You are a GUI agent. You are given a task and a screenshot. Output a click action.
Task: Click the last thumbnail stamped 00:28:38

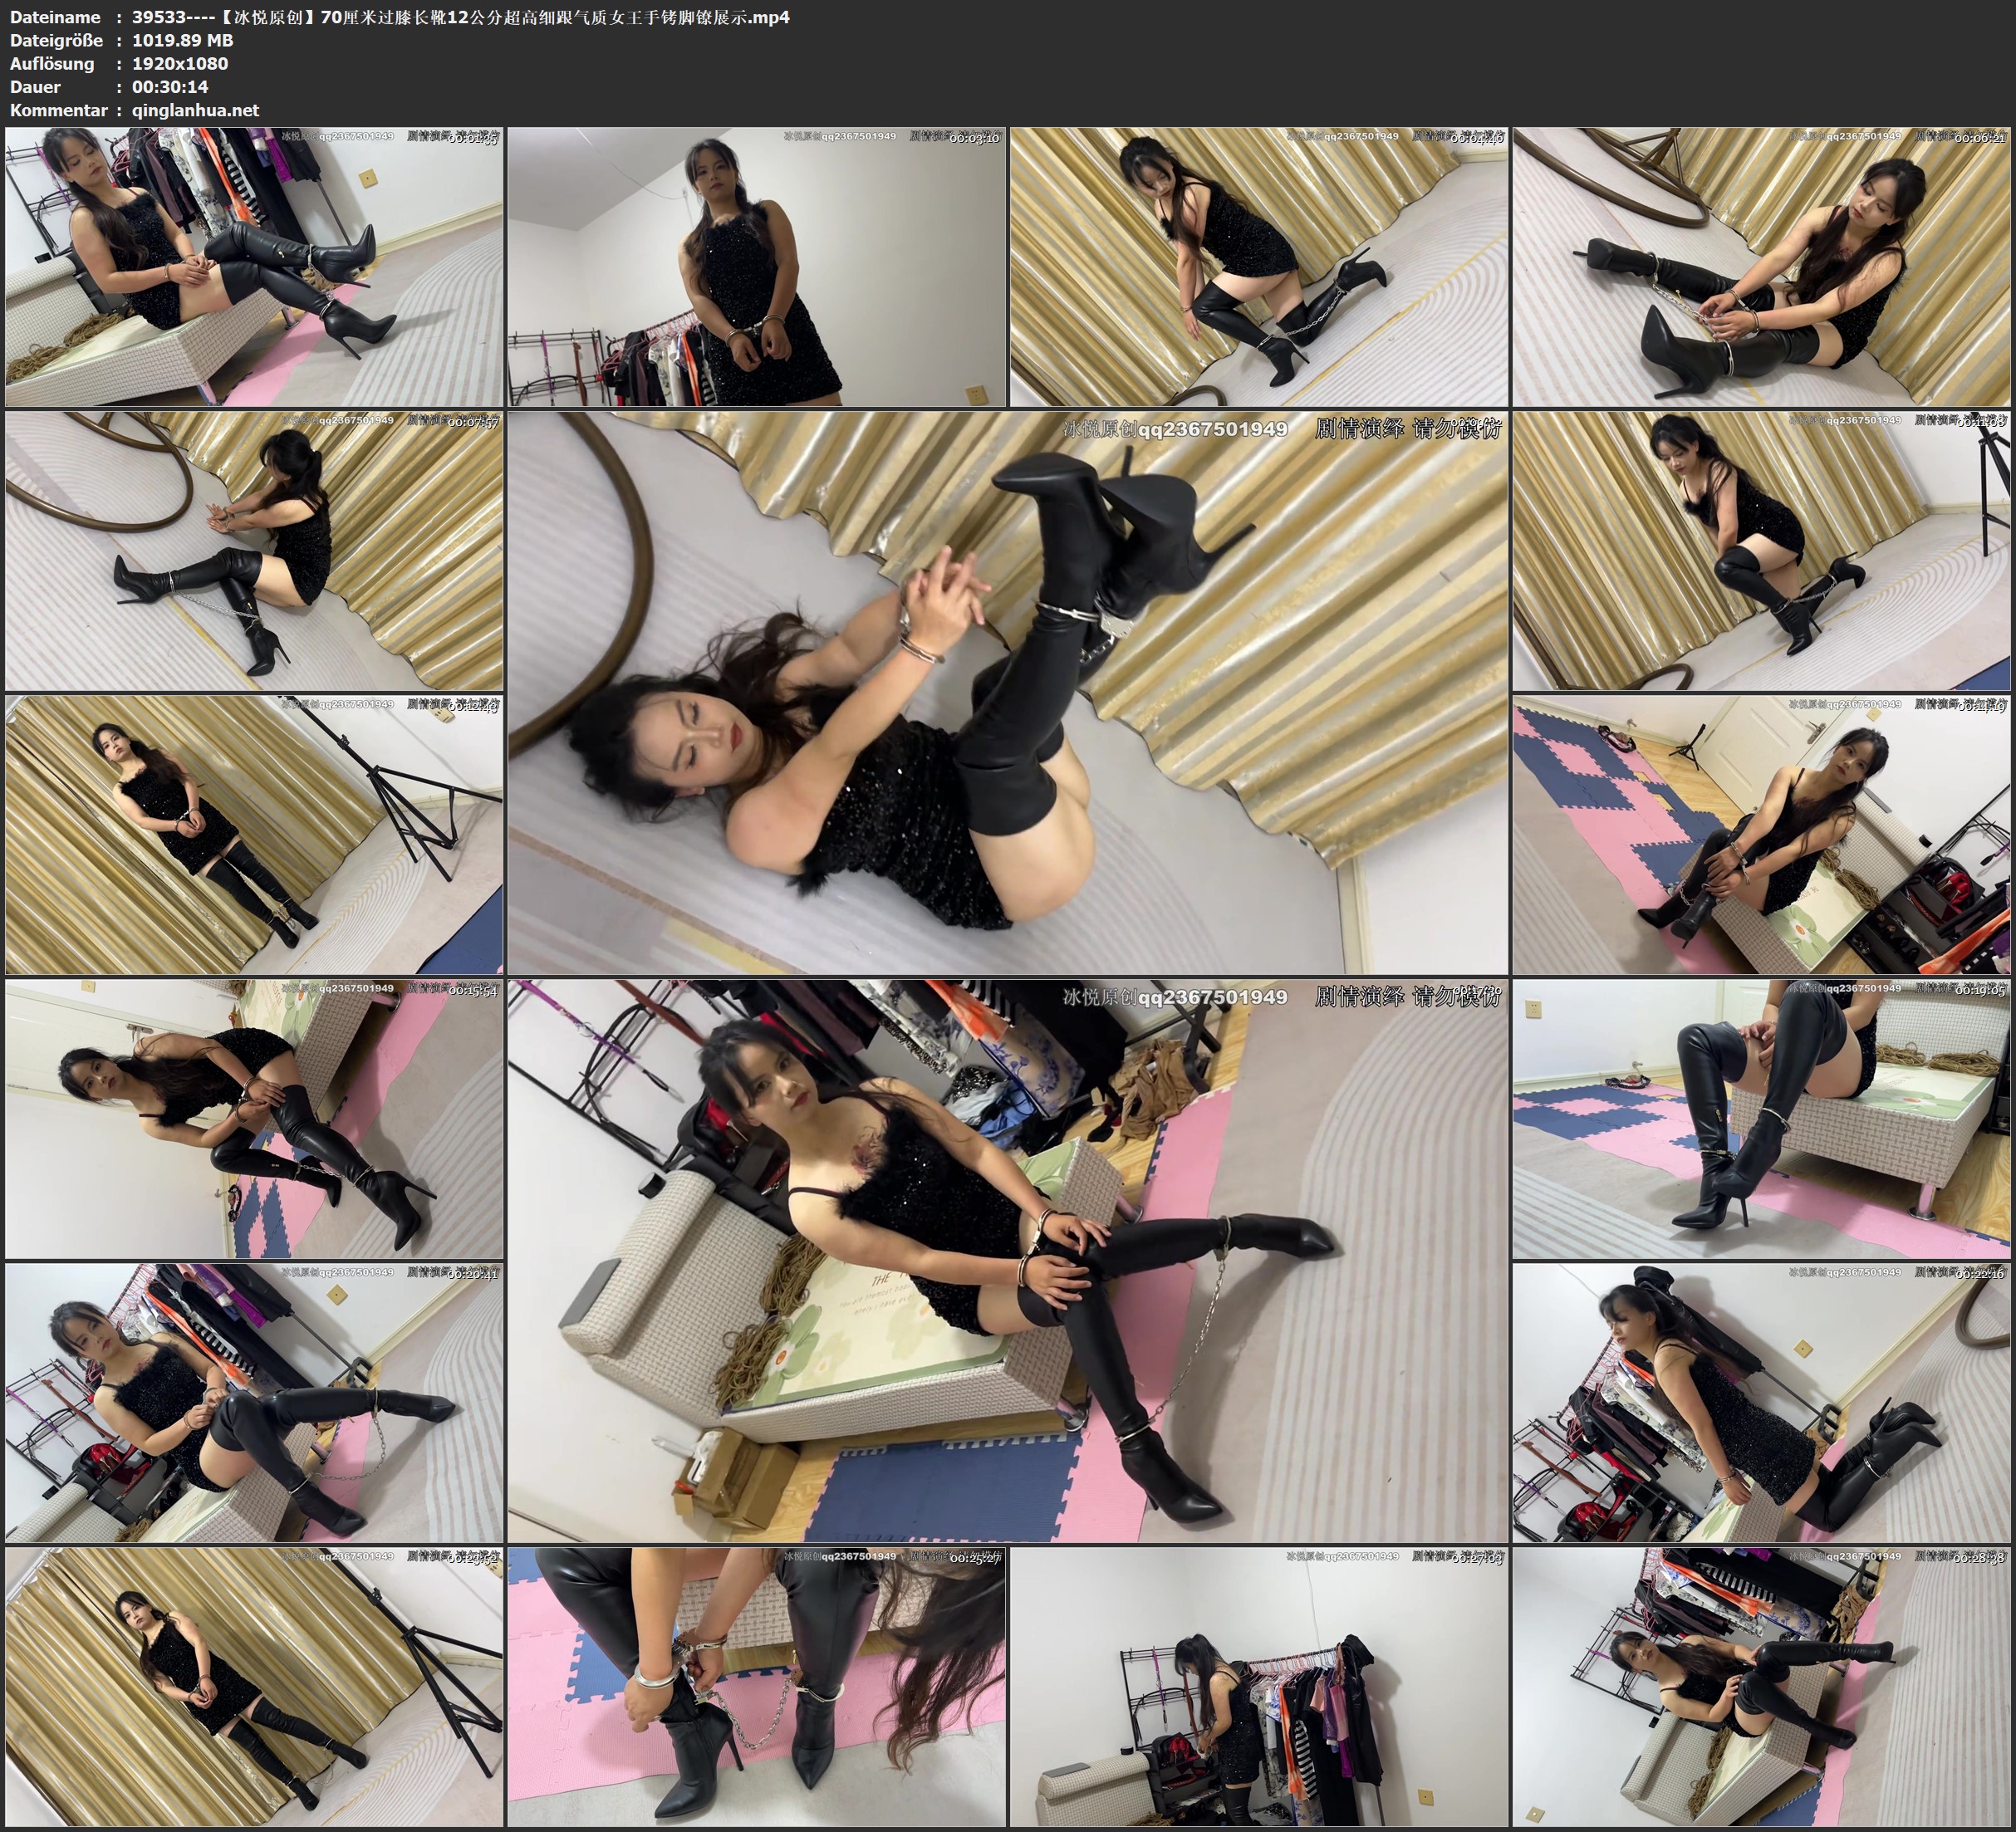(x=1760, y=1686)
